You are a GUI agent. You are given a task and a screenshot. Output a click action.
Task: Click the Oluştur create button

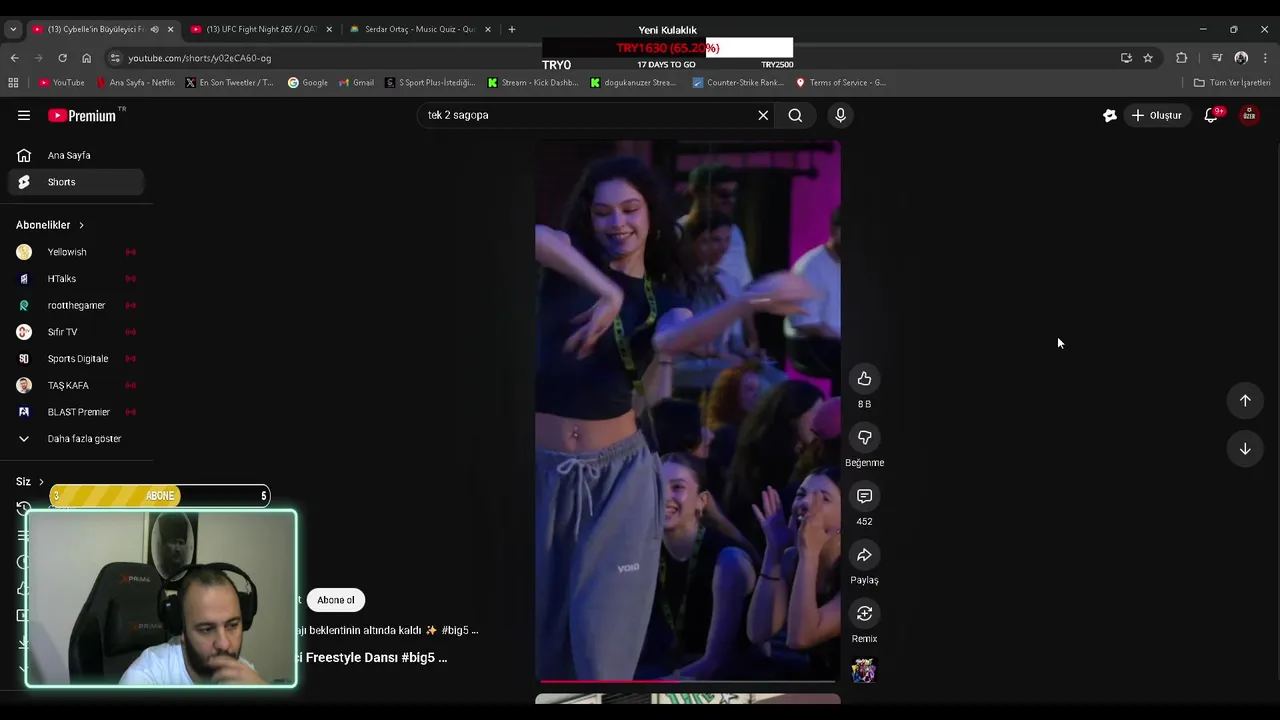(1157, 115)
